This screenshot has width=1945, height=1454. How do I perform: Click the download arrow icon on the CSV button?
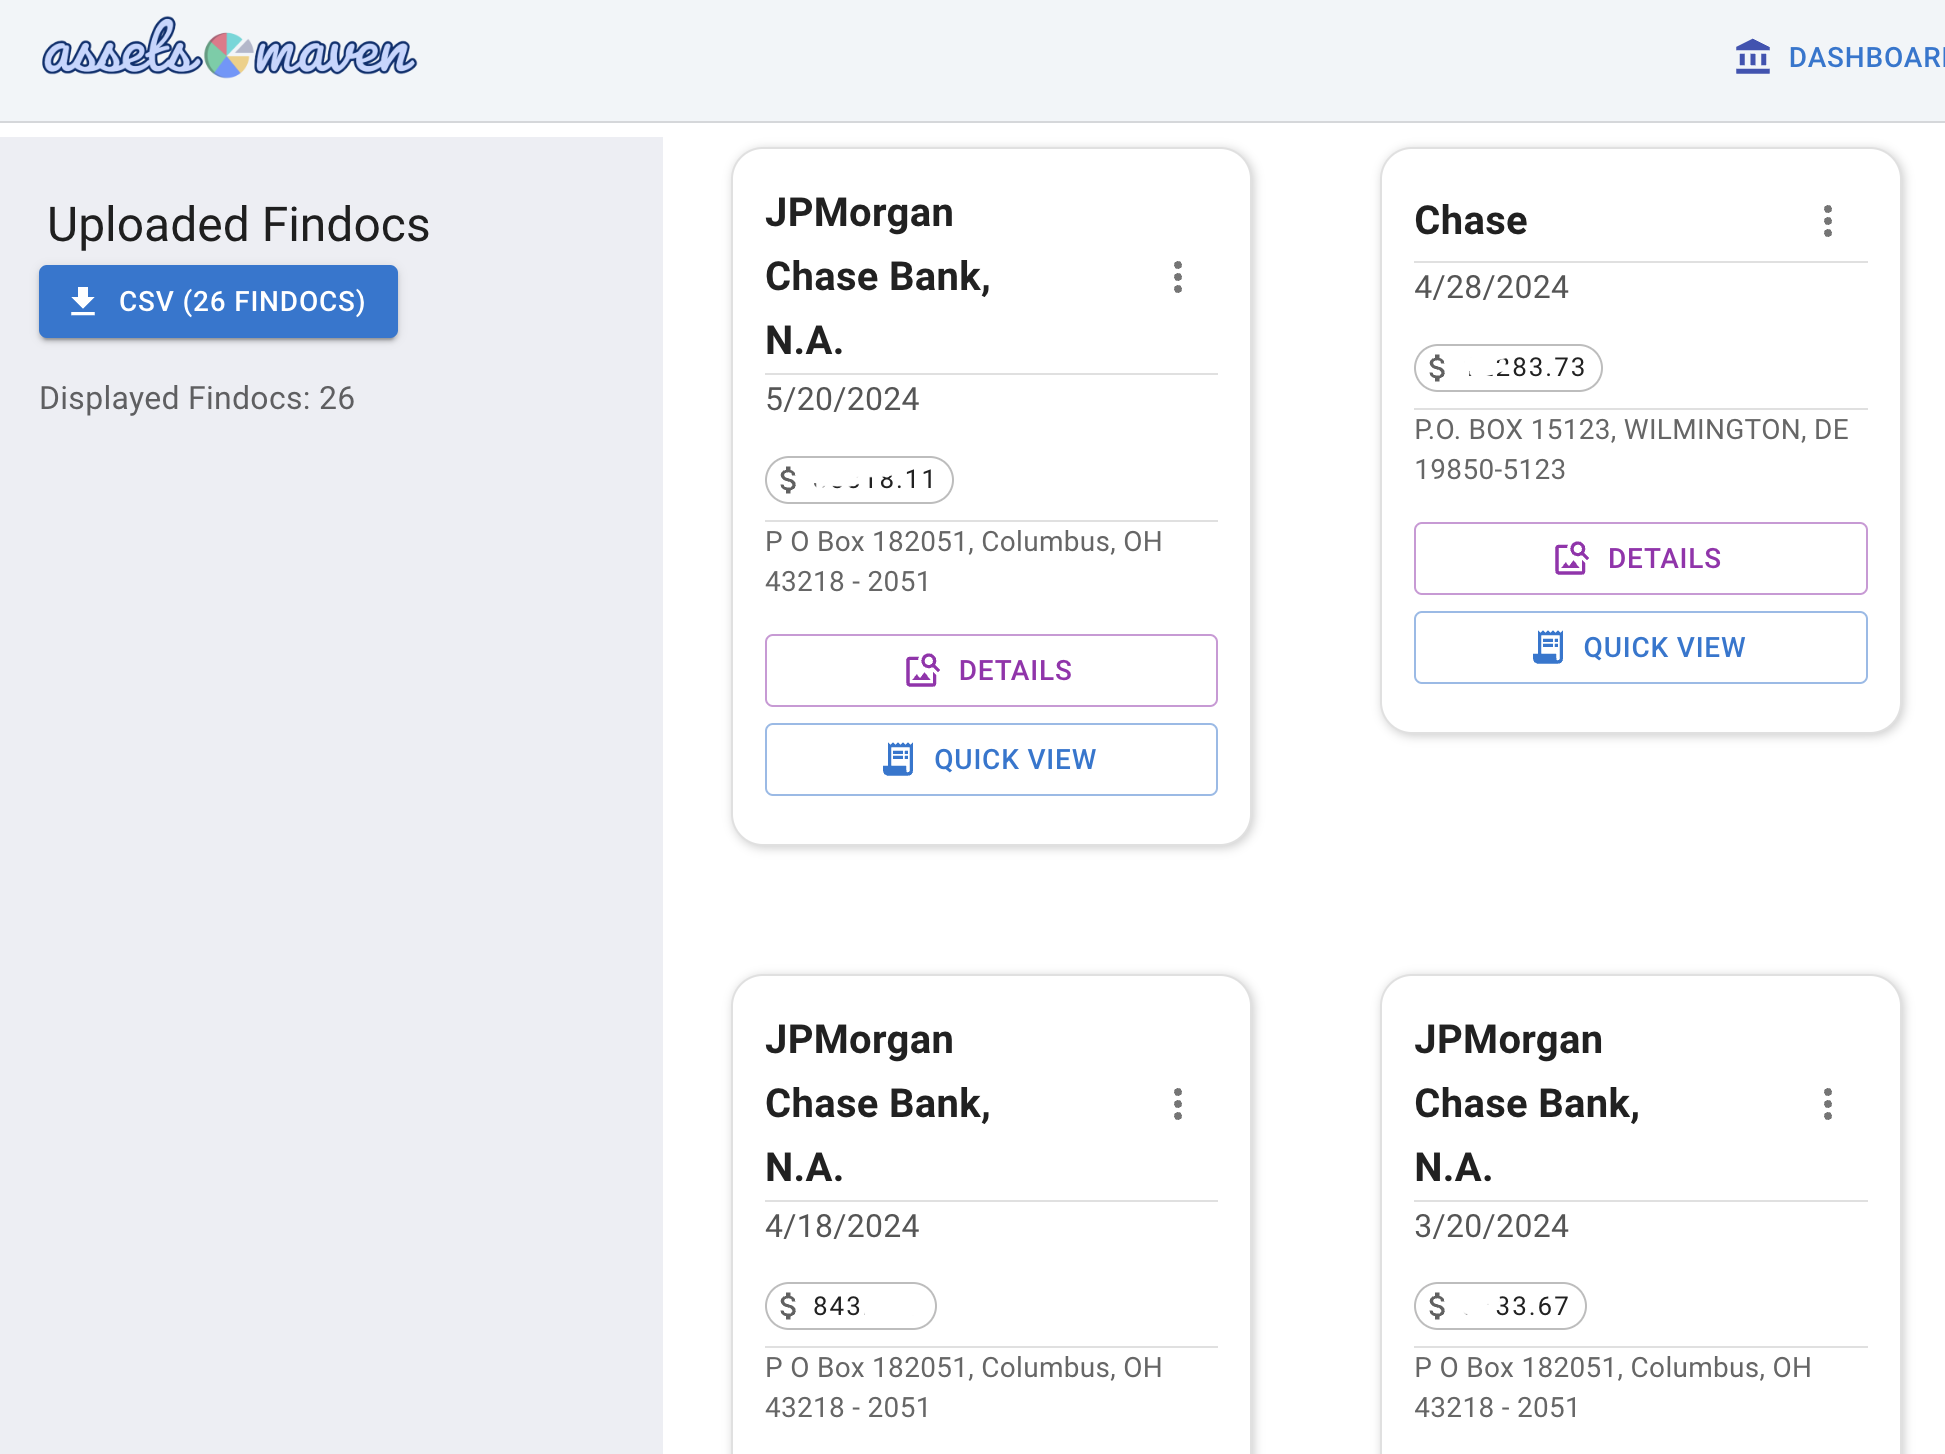pyautogui.click(x=83, y=301)
